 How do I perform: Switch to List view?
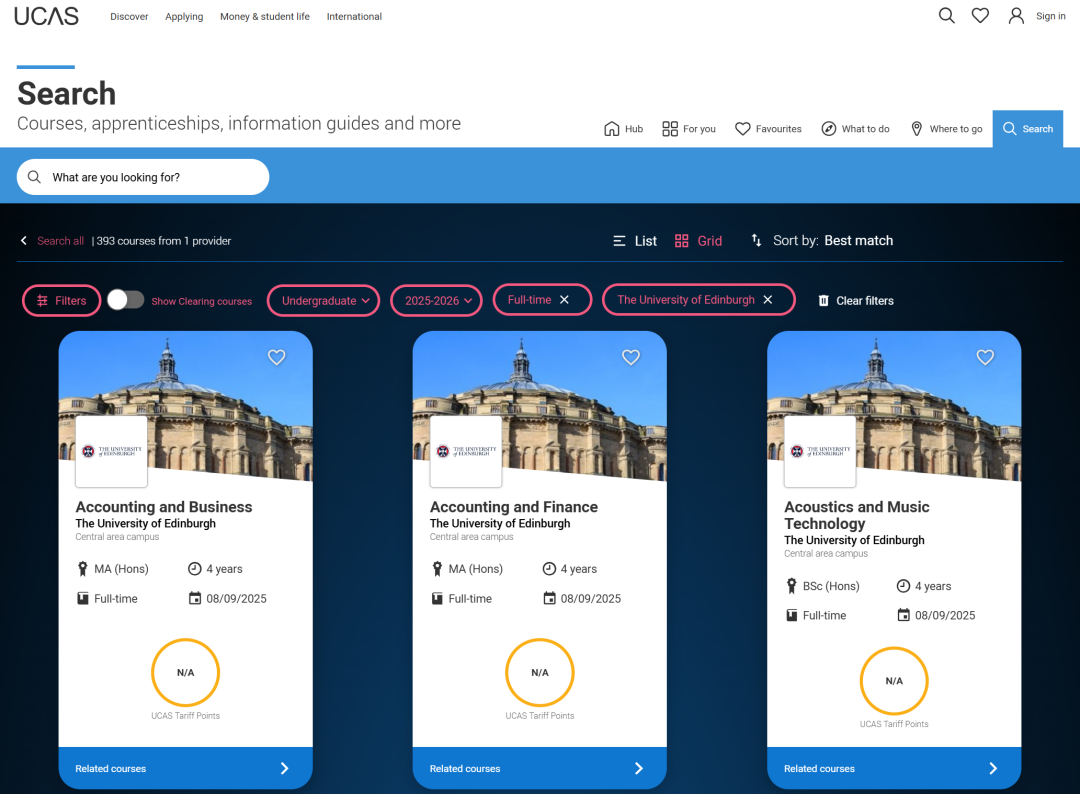634,240
